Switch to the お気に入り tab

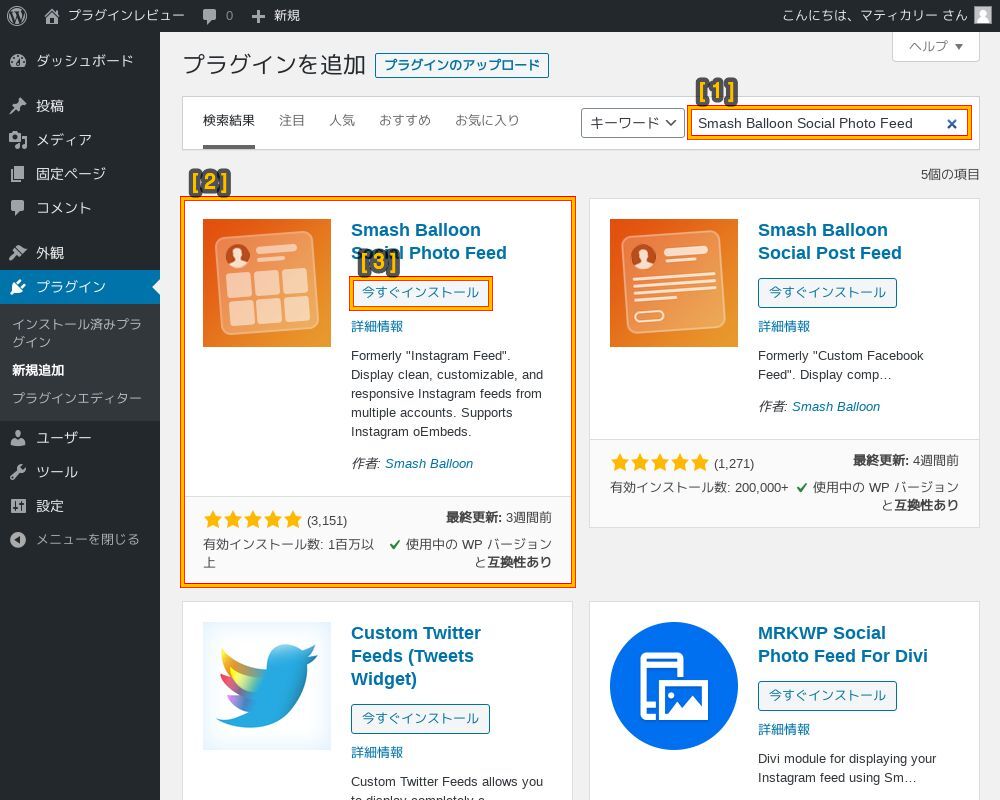click(487, 121)
